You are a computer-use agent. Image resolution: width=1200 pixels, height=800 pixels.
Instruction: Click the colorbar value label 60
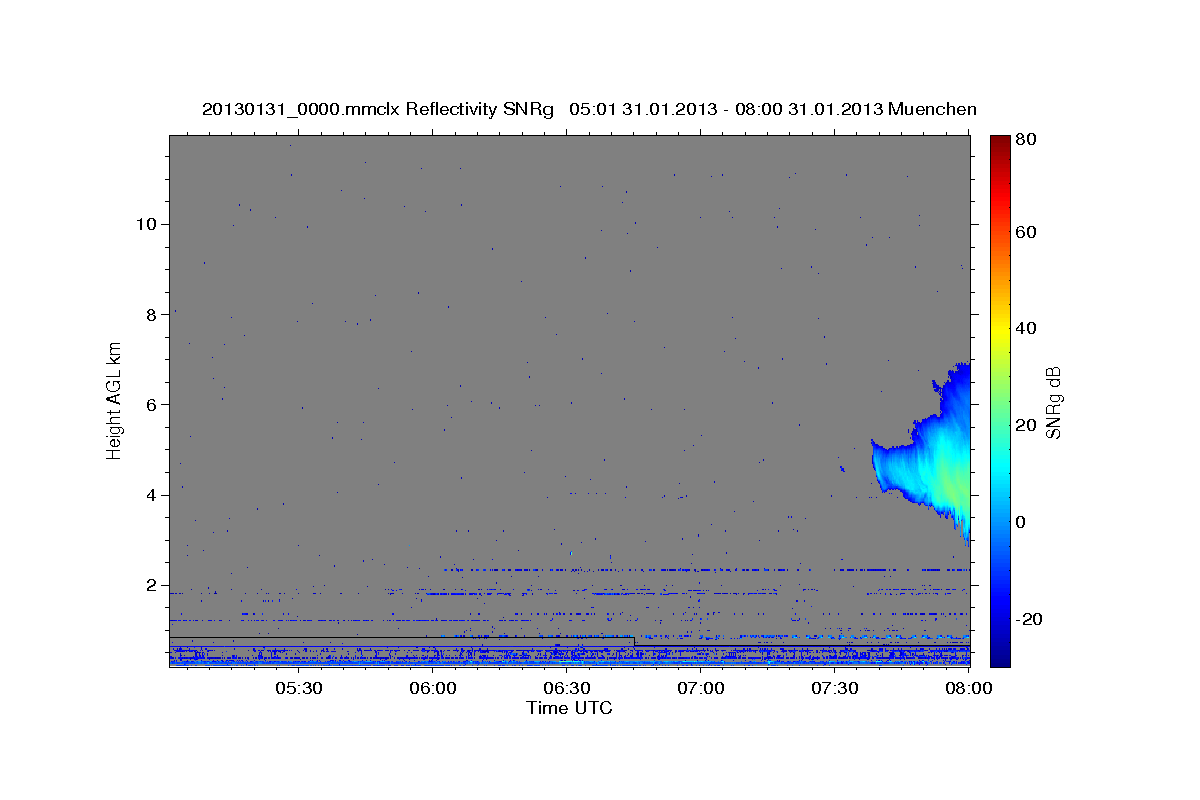1026,232
